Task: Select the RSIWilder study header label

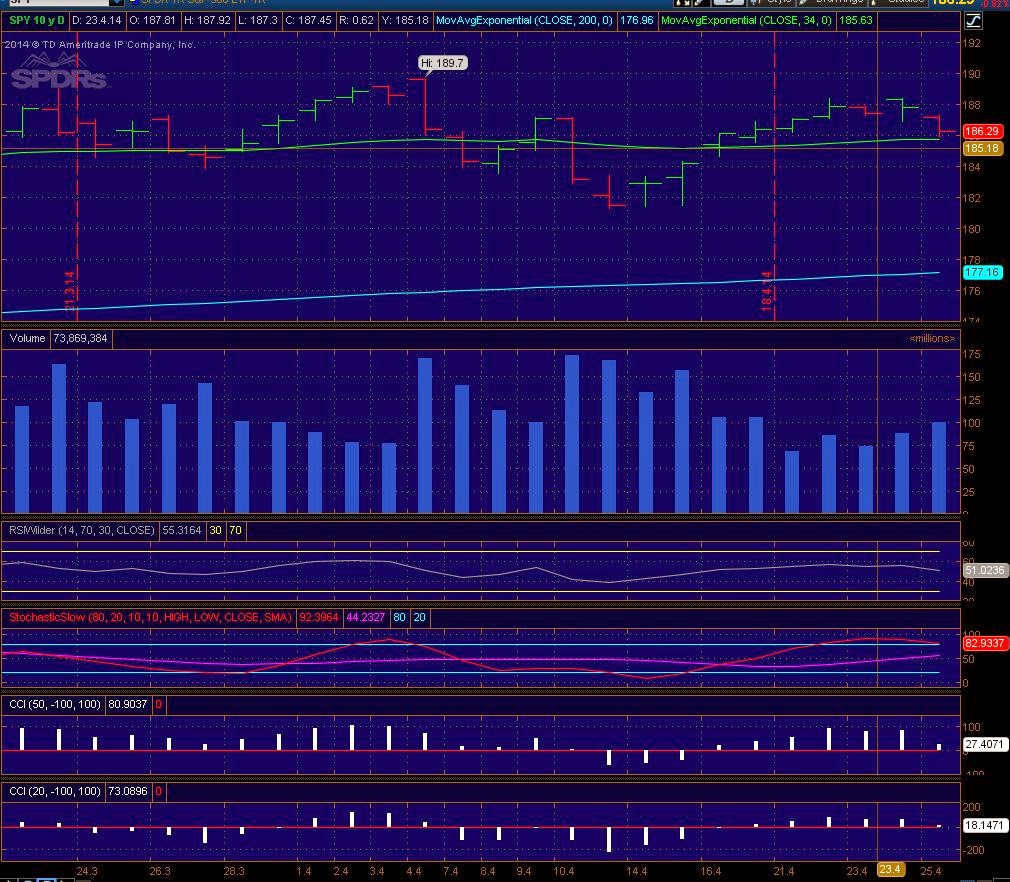Action: pos(81,530)
